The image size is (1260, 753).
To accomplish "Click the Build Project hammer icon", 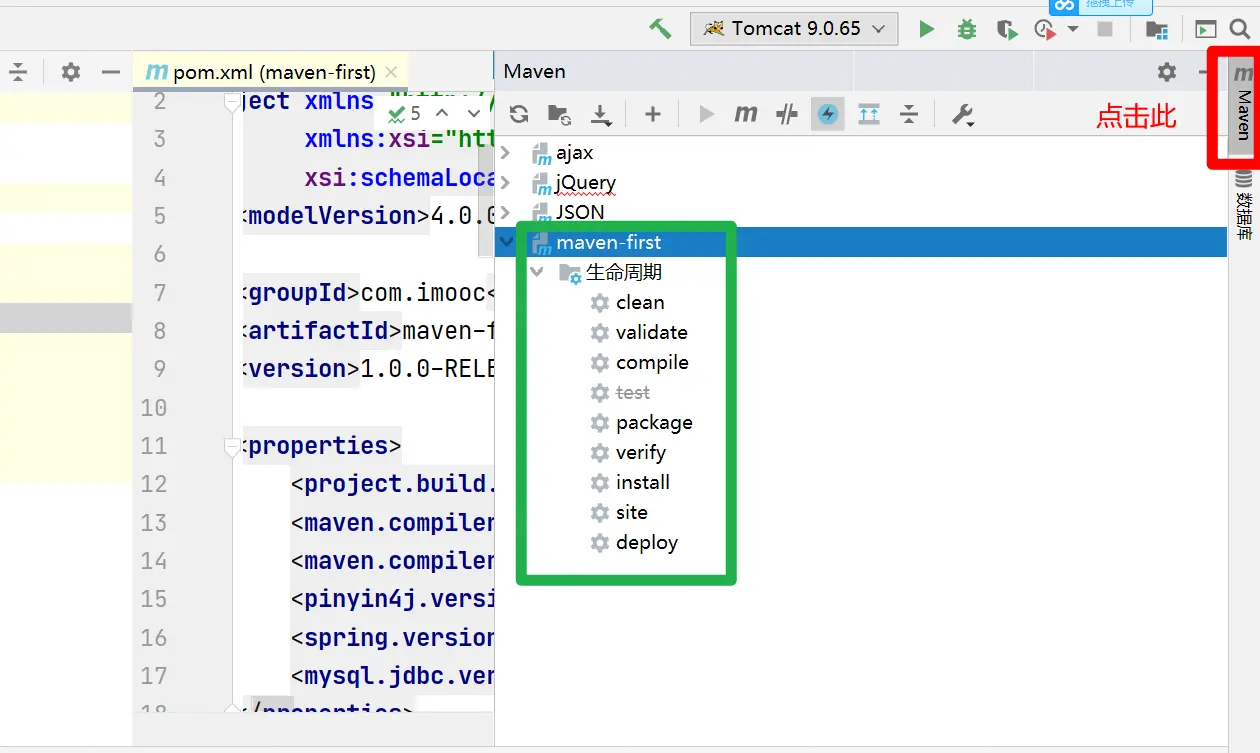I will click(x=660, y=29).
